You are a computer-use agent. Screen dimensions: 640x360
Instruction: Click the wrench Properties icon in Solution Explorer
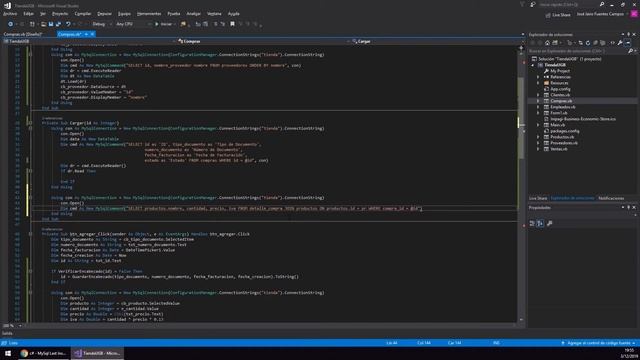[x=620, y=43]
